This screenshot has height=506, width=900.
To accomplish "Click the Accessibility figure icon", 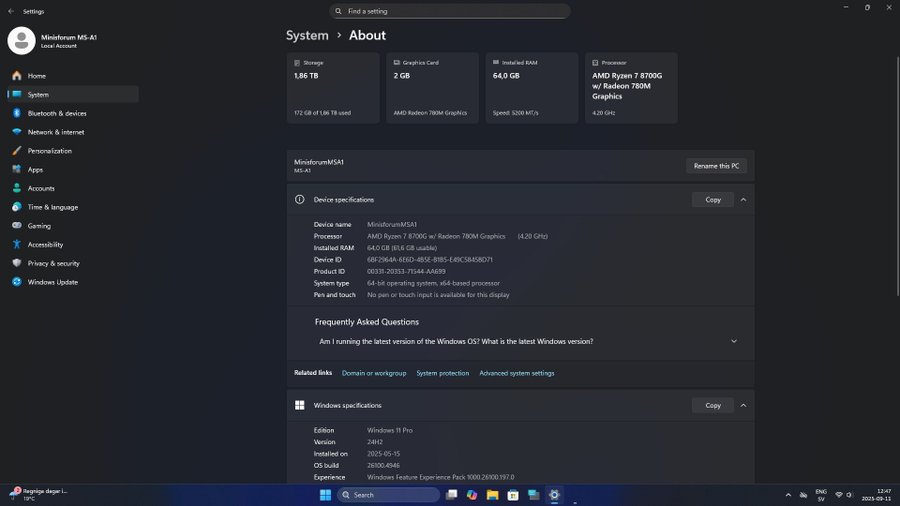I will point(17,244).
